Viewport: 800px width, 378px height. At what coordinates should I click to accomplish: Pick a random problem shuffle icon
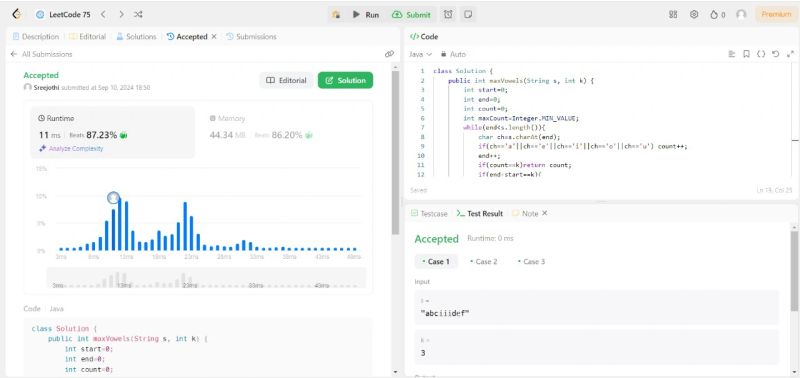(138, 15)
